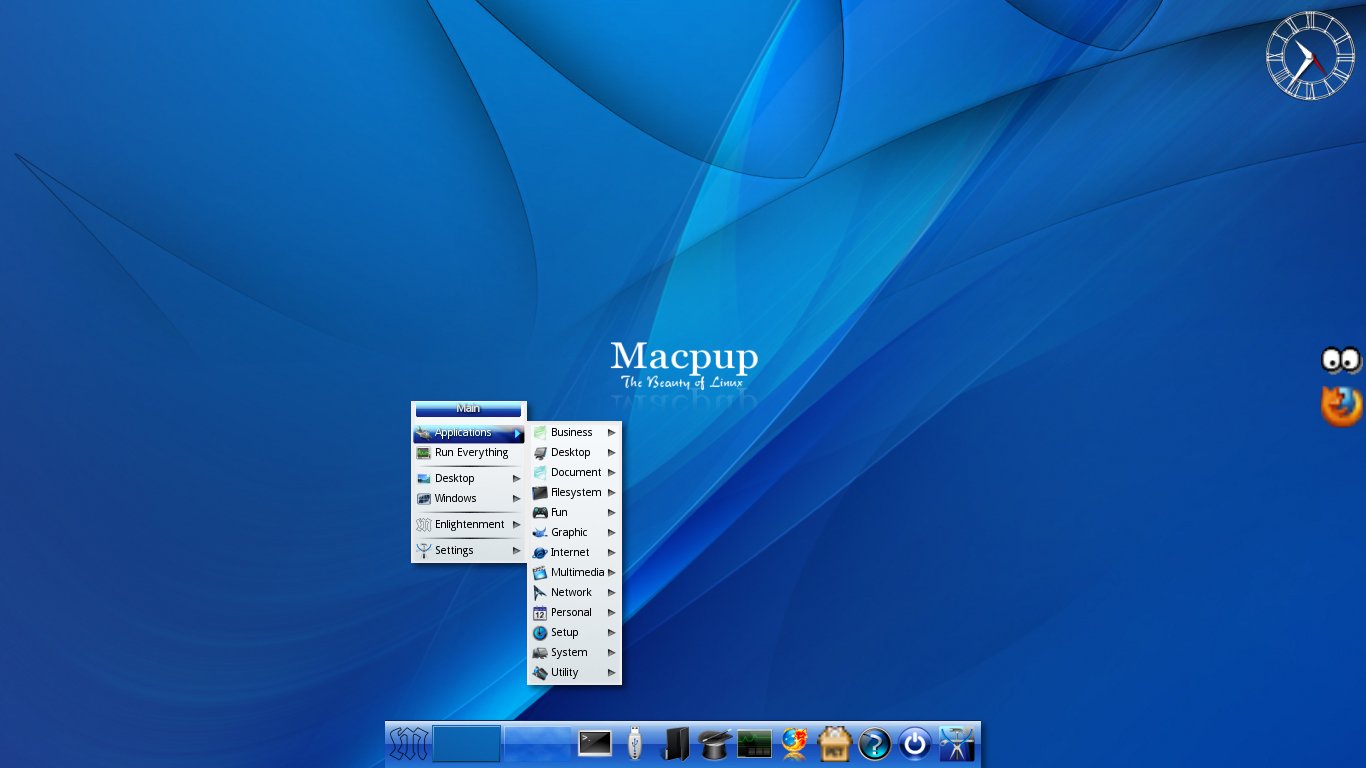Expand the Internet submenu arrow
The height and width of the screenshot is (768, 1366).
click(x=612, y=553)
